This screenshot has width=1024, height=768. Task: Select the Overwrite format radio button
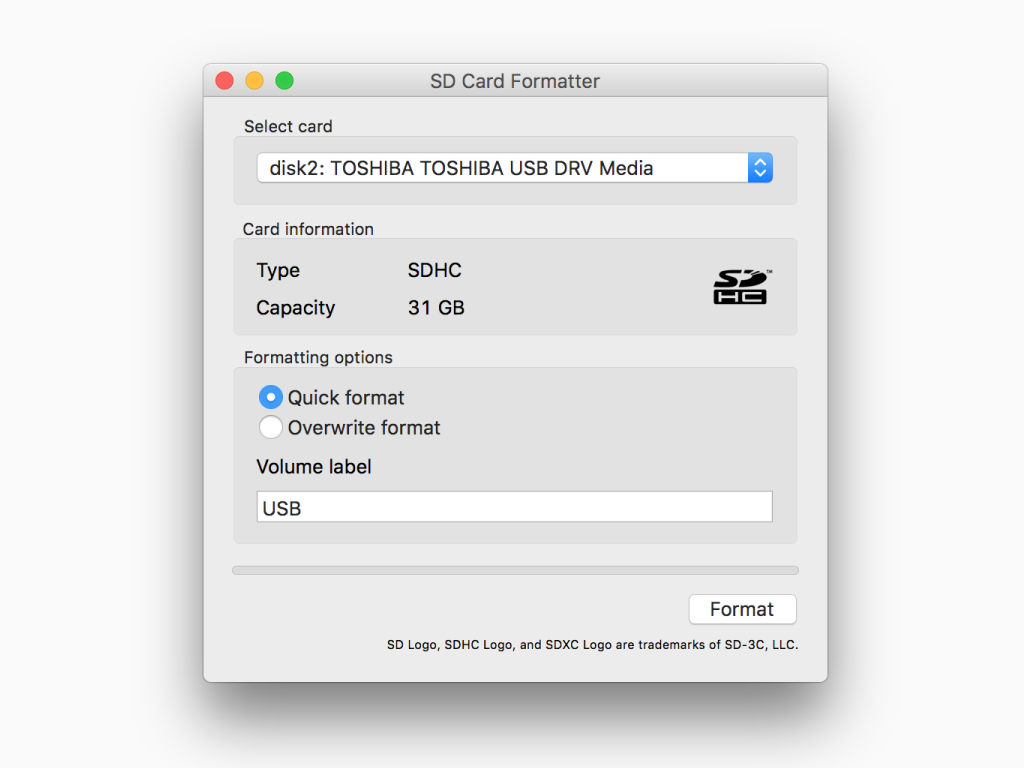270,427
